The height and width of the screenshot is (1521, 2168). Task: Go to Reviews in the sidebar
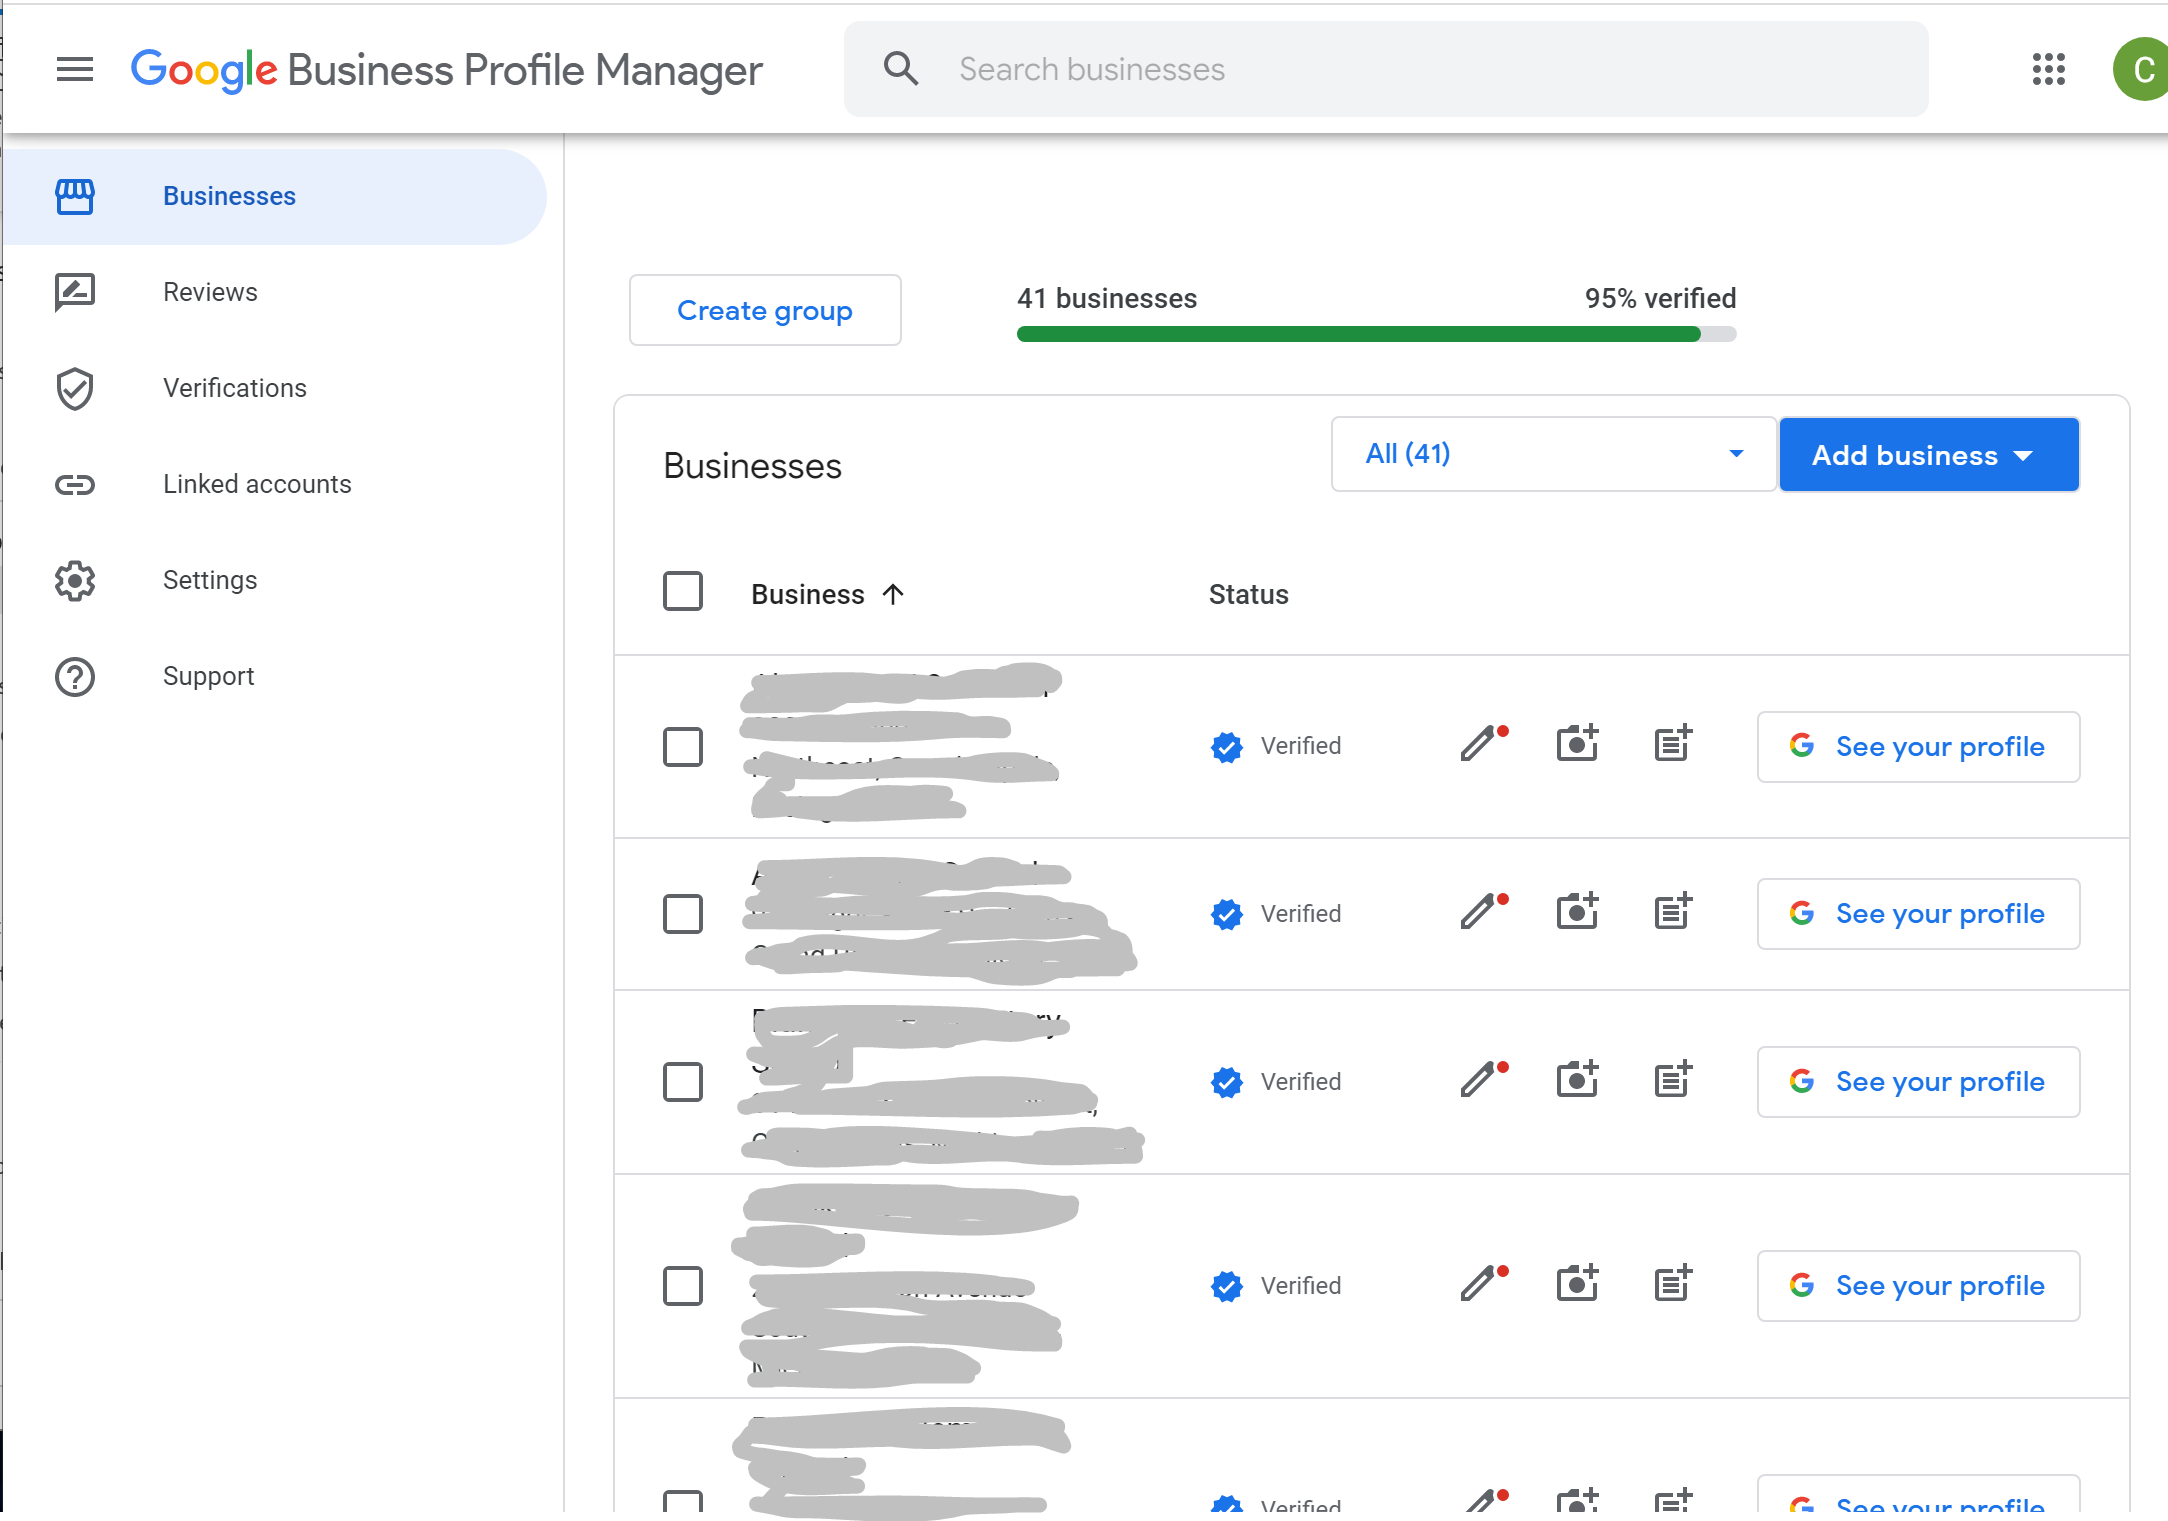pos(210,292)
